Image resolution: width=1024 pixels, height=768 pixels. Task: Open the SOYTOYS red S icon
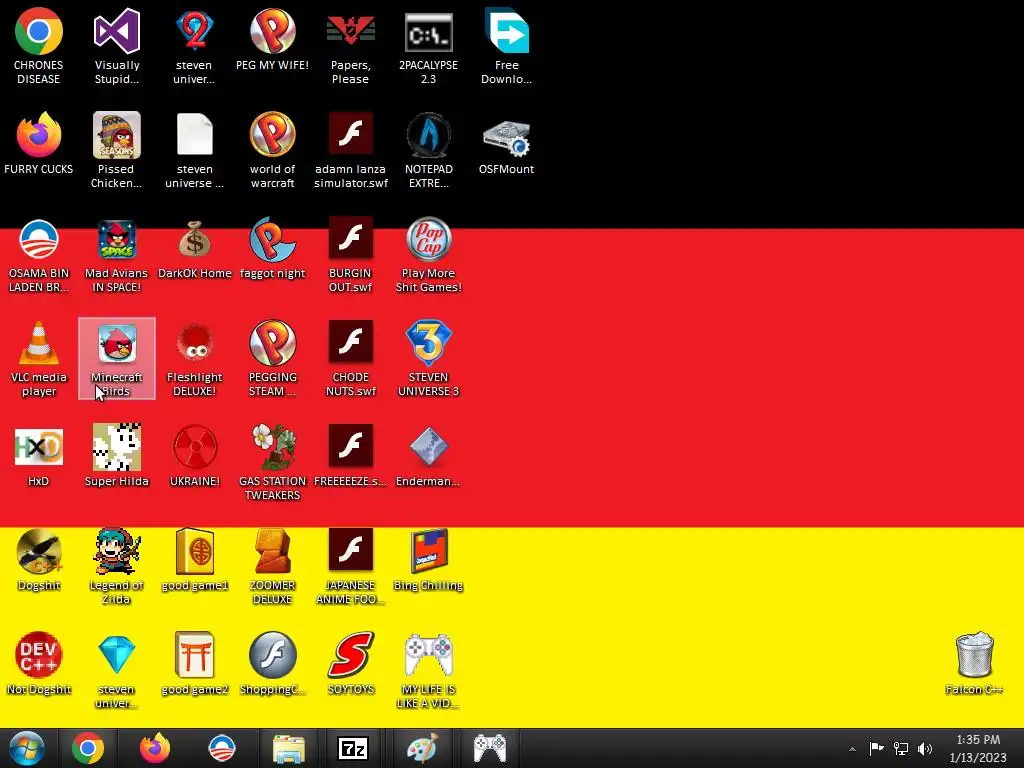pos(351,655)
